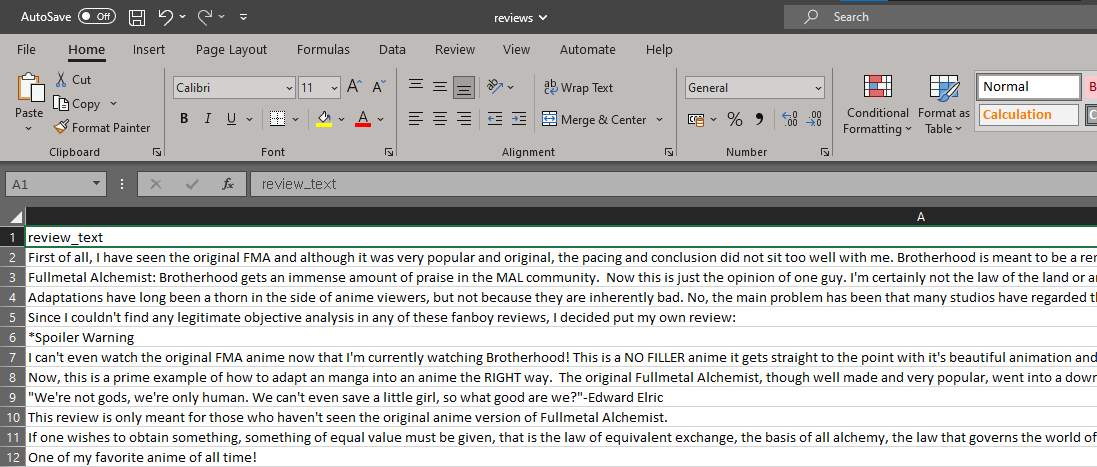Open Format as Table menu
Screen dimensions: 1097x467
click(x=944, y=104)
